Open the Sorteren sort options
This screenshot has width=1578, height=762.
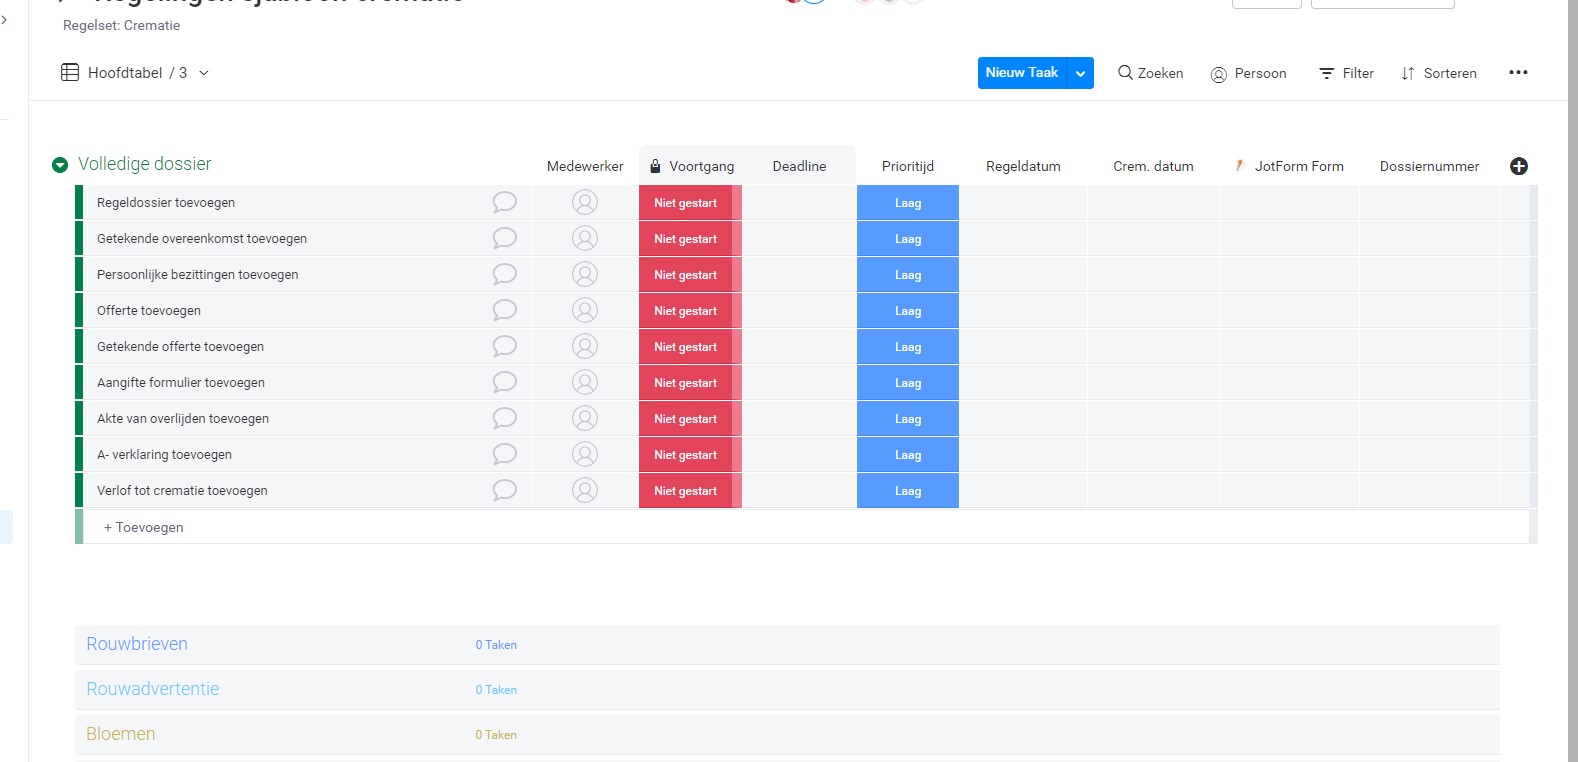coord(1439,73)
